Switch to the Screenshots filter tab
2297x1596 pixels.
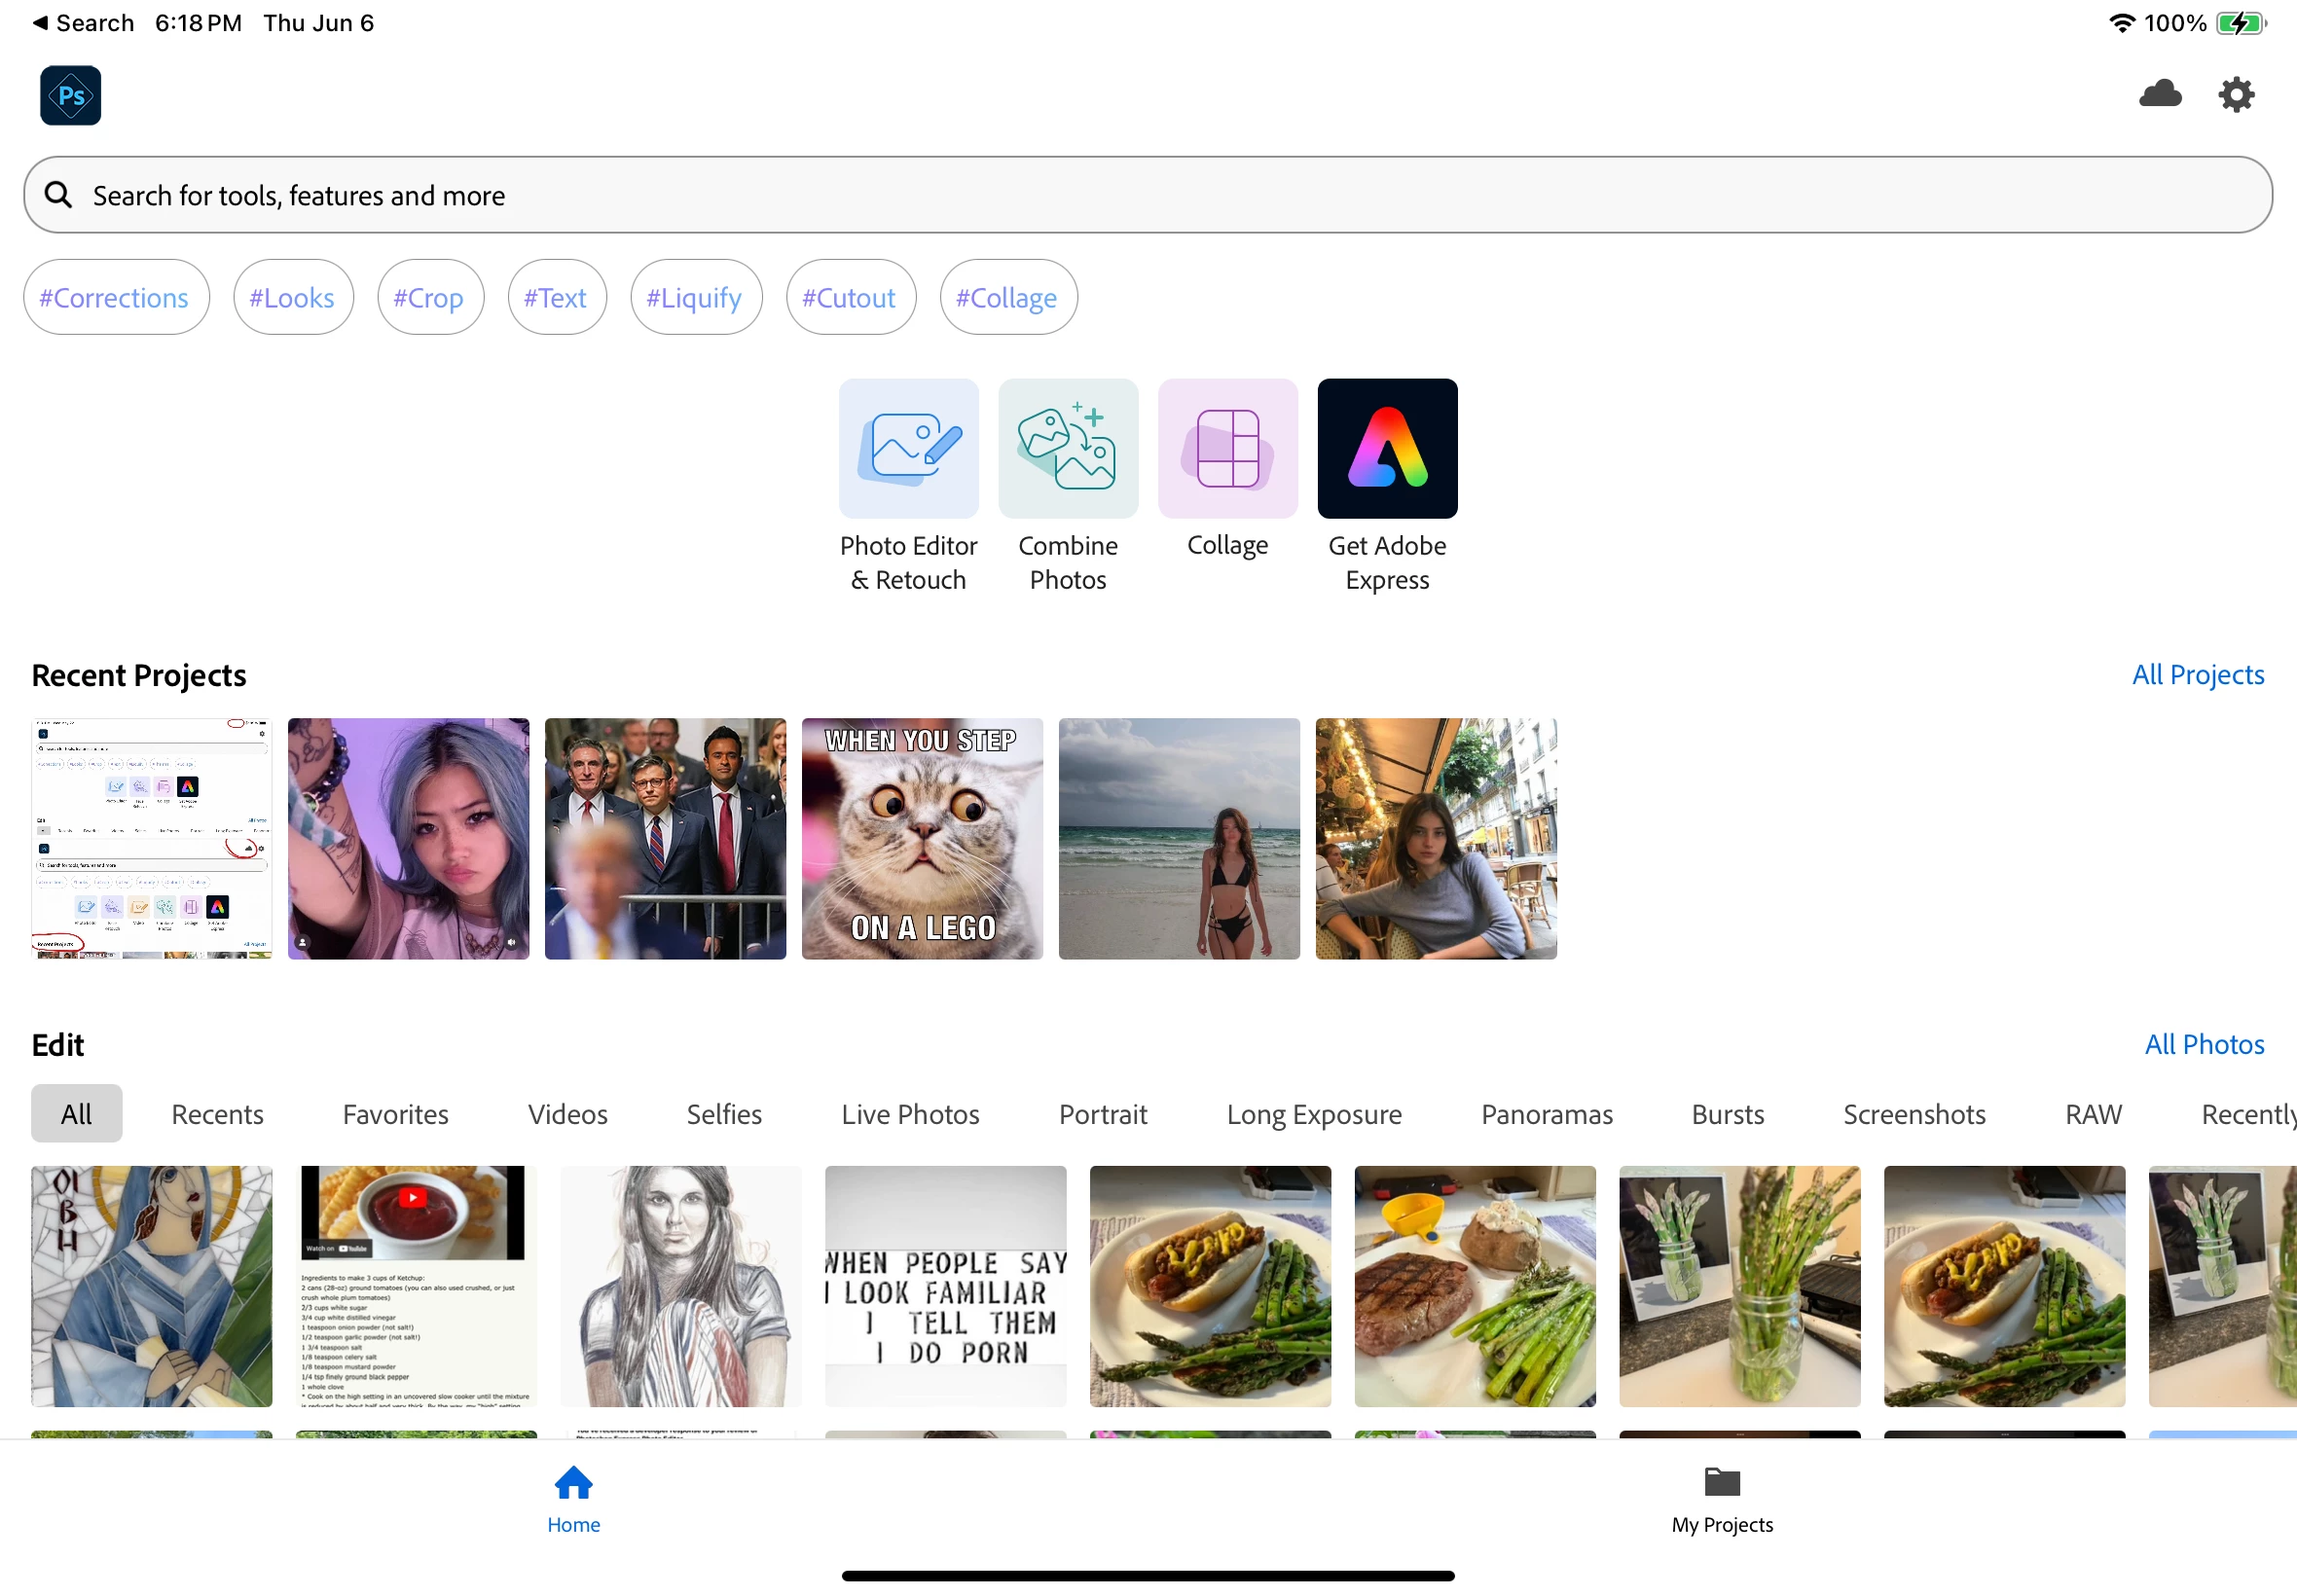[1913, 1113]
